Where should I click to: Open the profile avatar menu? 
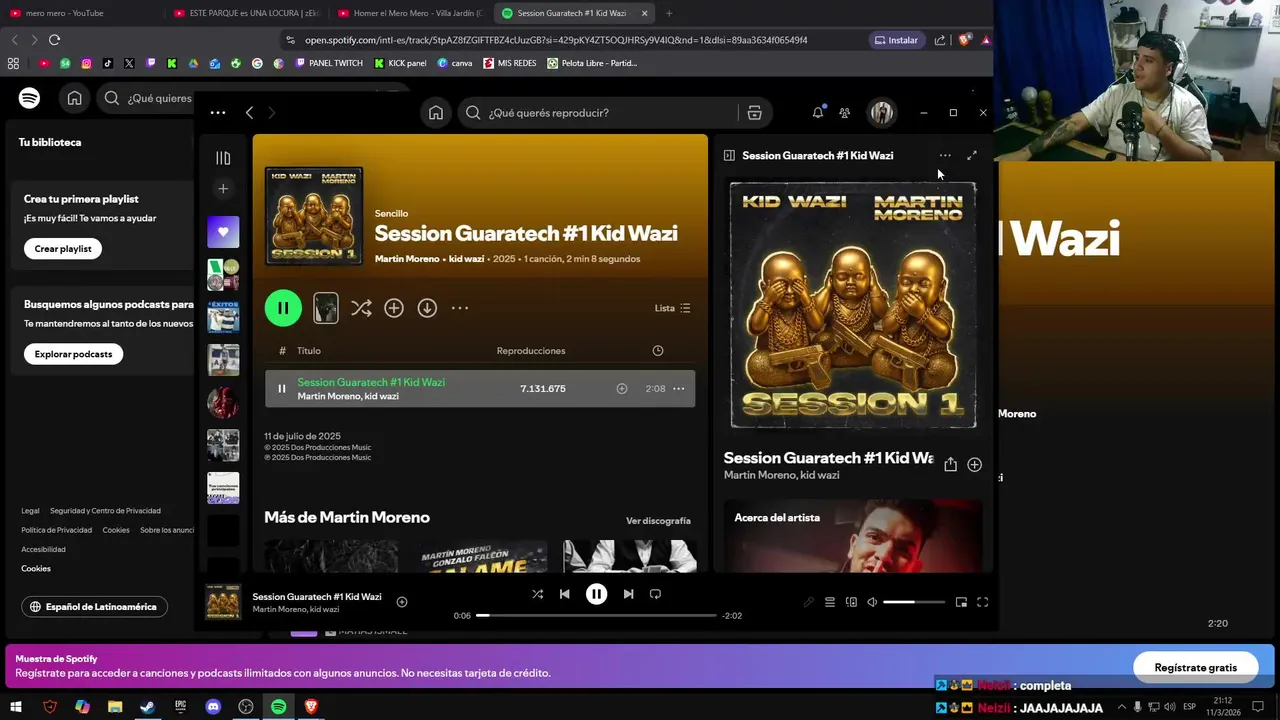[881, 113]
